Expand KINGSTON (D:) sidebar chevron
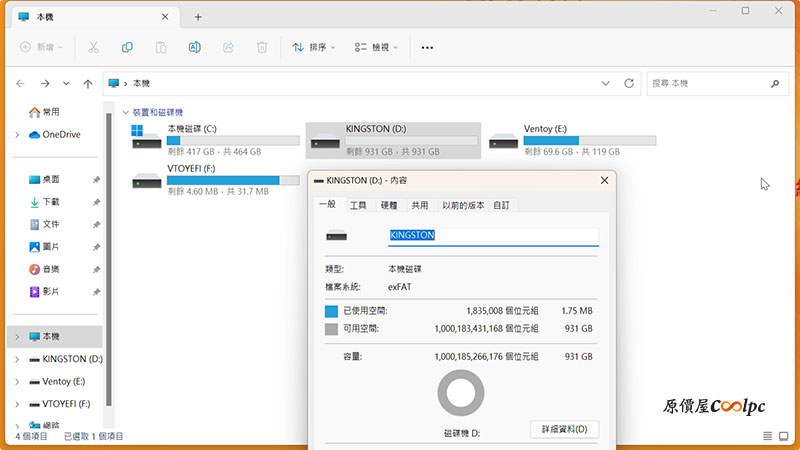 [x=17, y=359]
